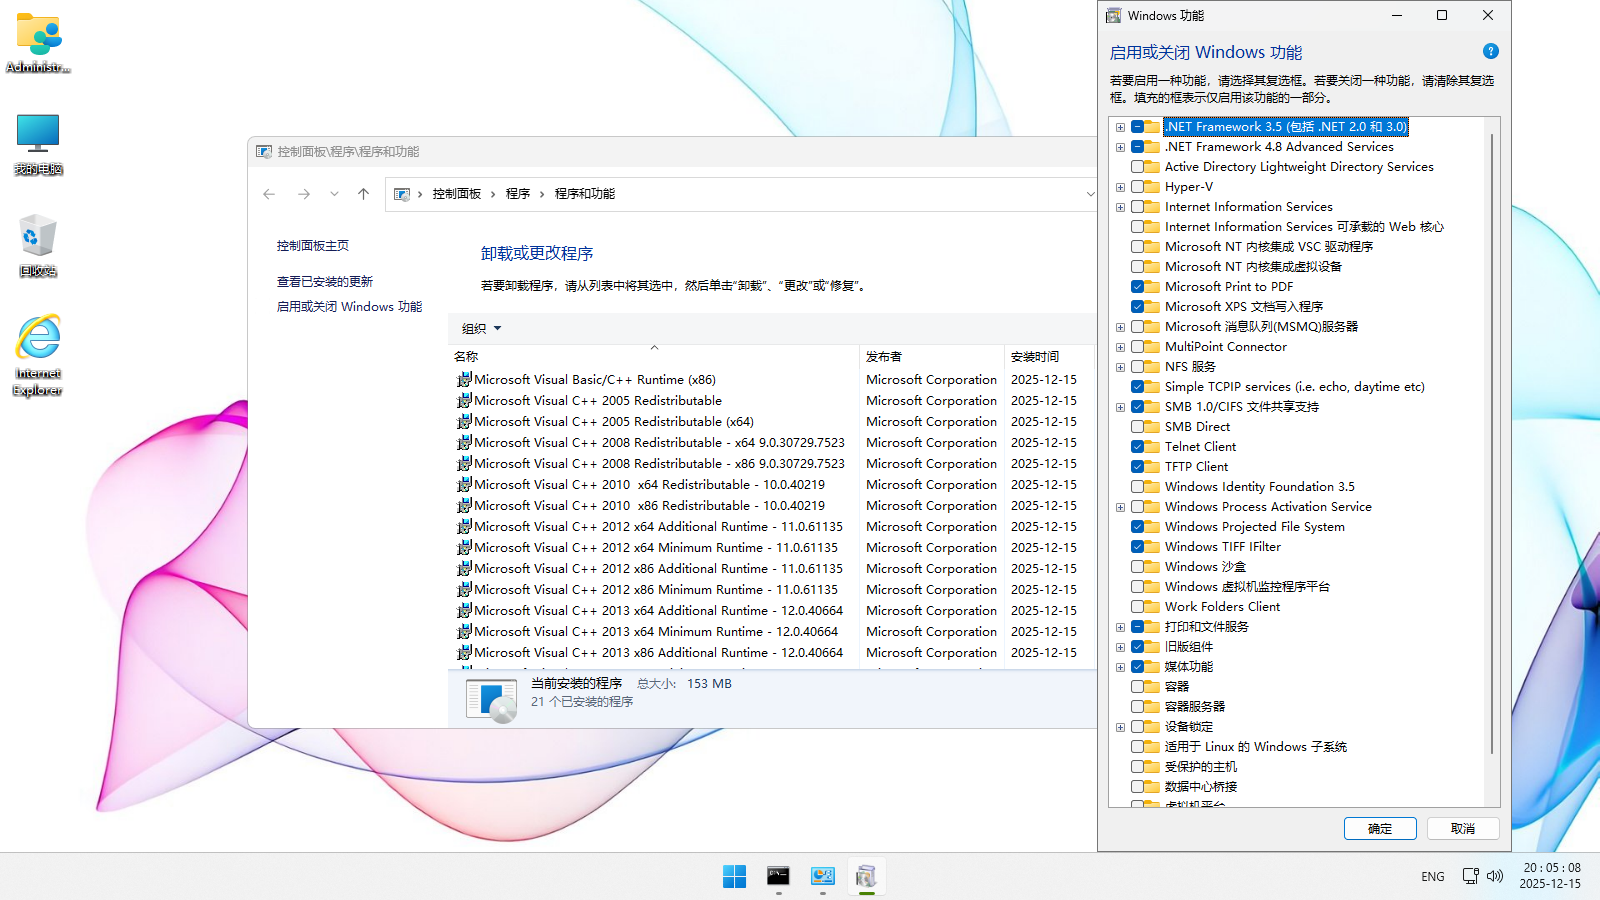
Task: Expand .NET Framework 4.8 Advanced Services
Action: coord(1120,147)
